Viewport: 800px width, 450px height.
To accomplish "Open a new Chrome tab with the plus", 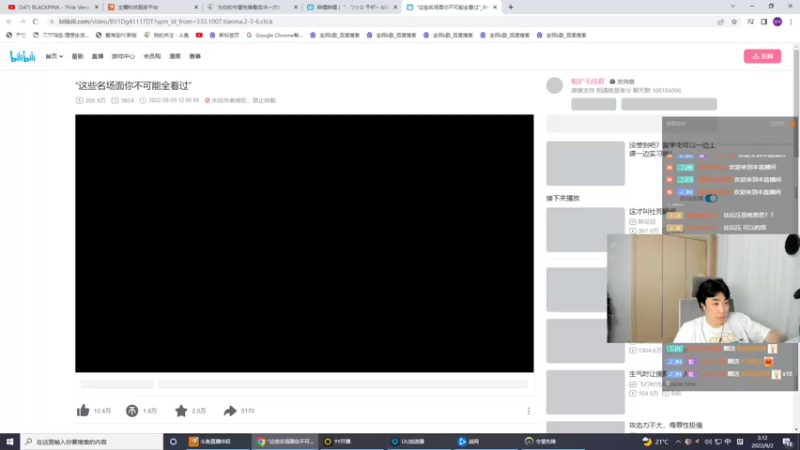I will (x=511, y=7).
